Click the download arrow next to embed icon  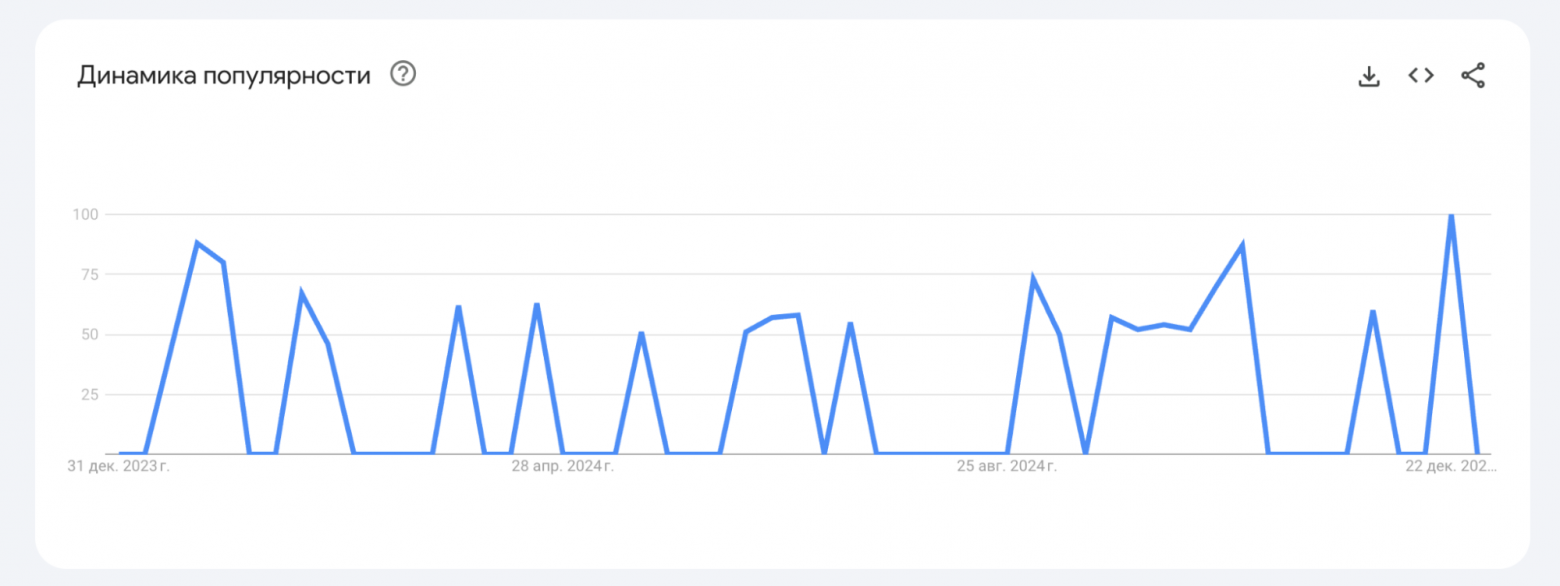[1368, 75]
